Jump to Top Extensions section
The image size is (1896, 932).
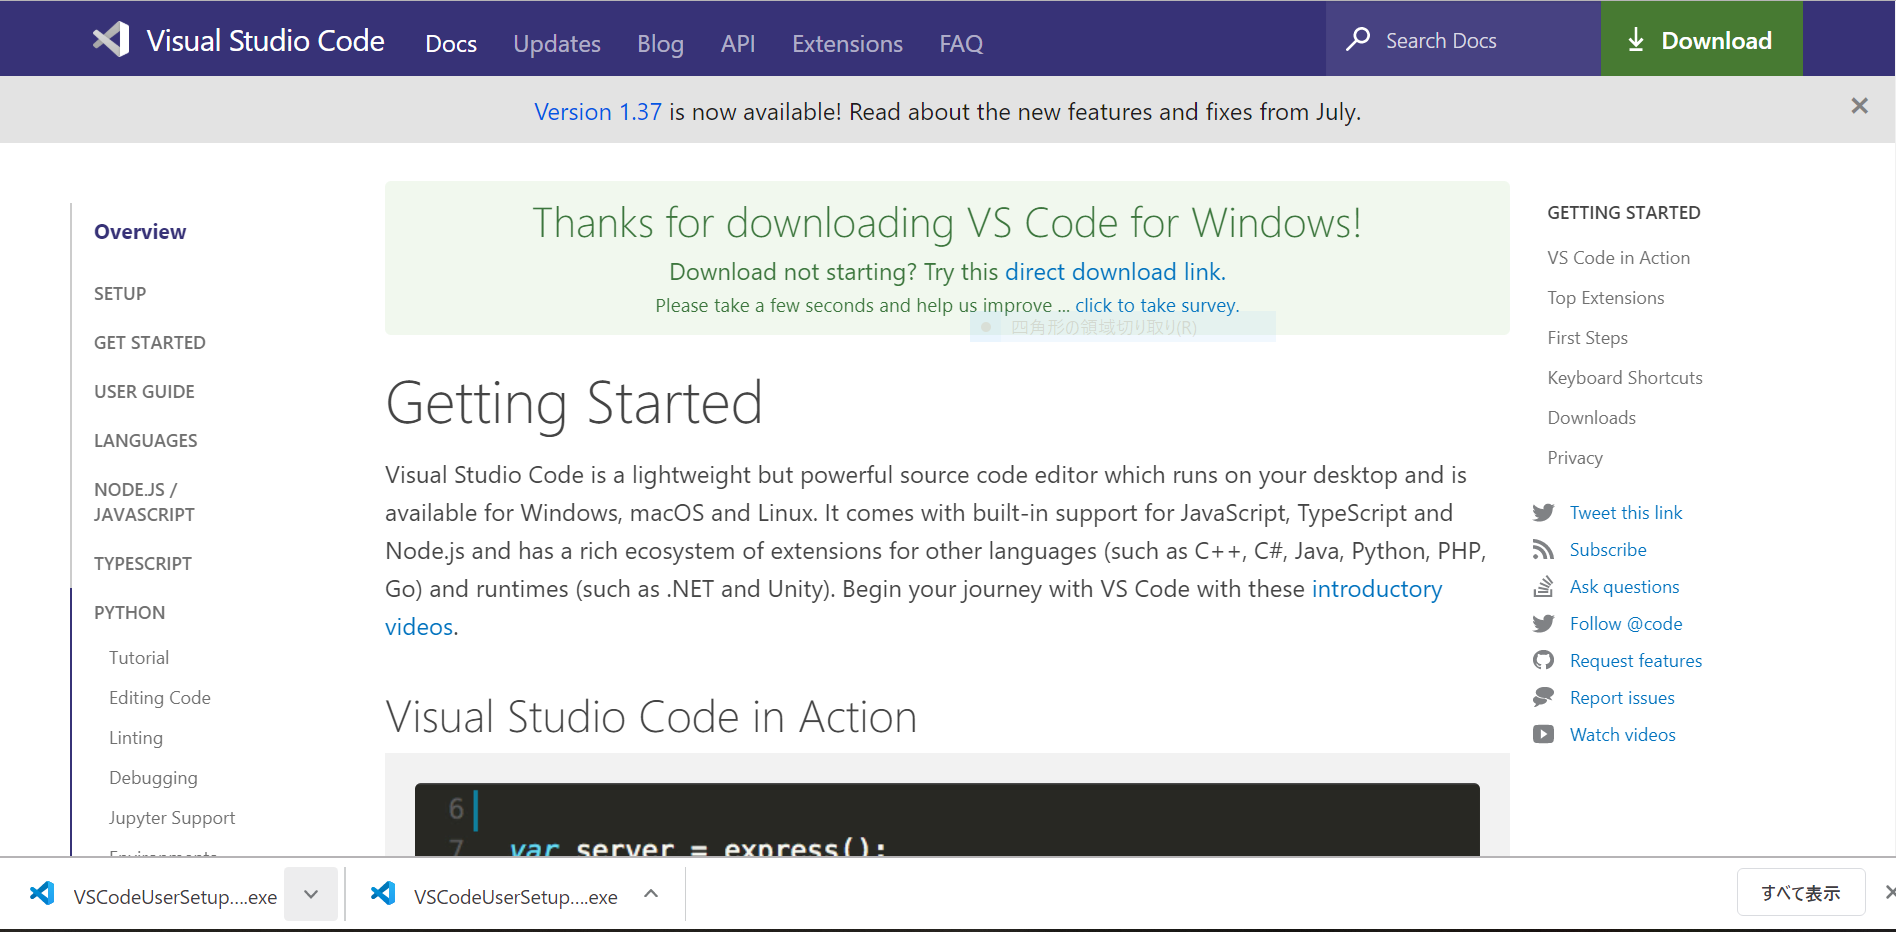tap(1606, 298)
